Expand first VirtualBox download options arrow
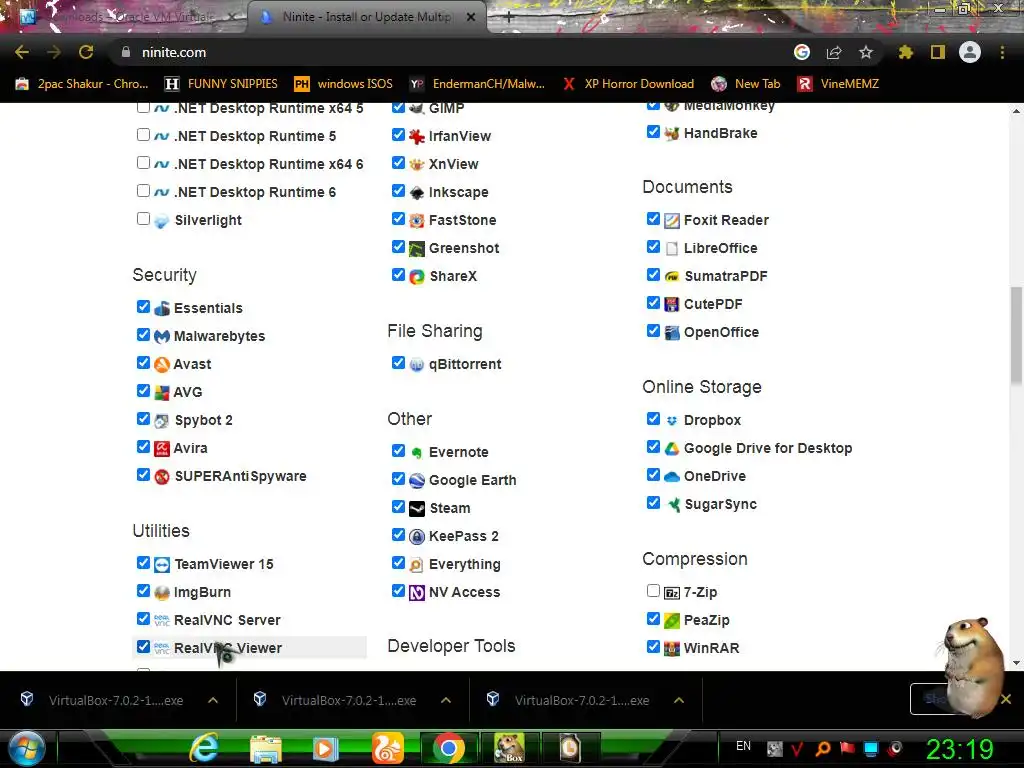The image size is (1024, 768). coord(213,700)
